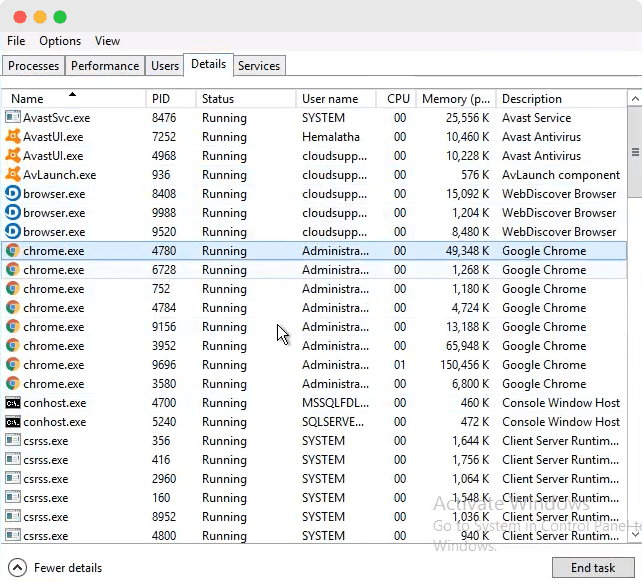Click the AvLaunch.exe process icon
Image resolution: width=642 pixels, height=582 pixels.
[x=13, y=175]
